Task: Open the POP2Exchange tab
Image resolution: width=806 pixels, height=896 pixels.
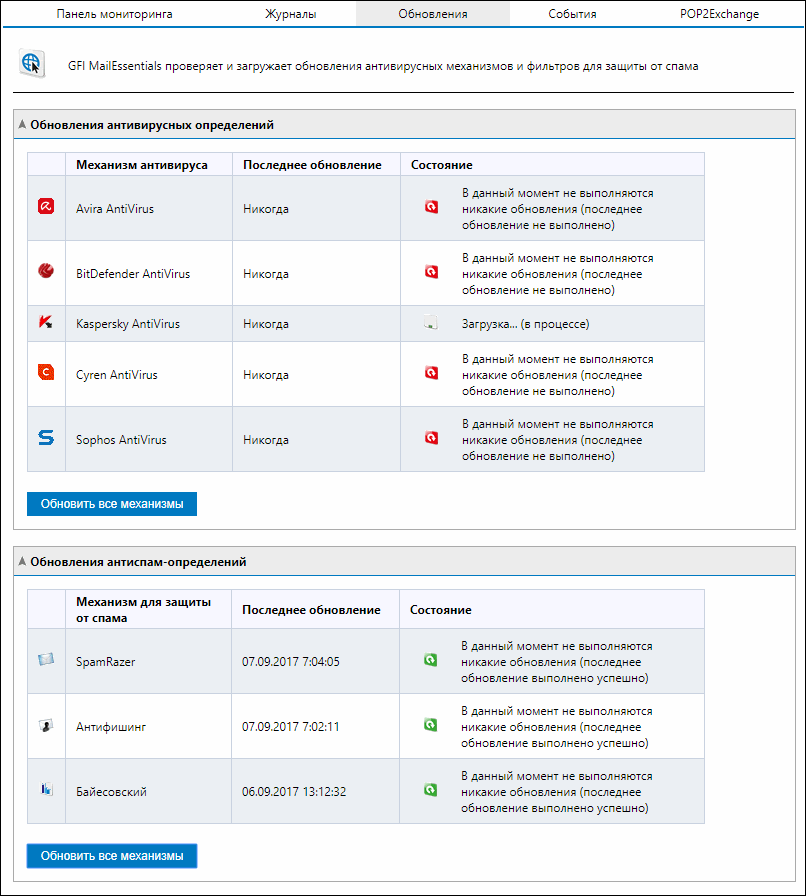Action: (x=719, y=14)
